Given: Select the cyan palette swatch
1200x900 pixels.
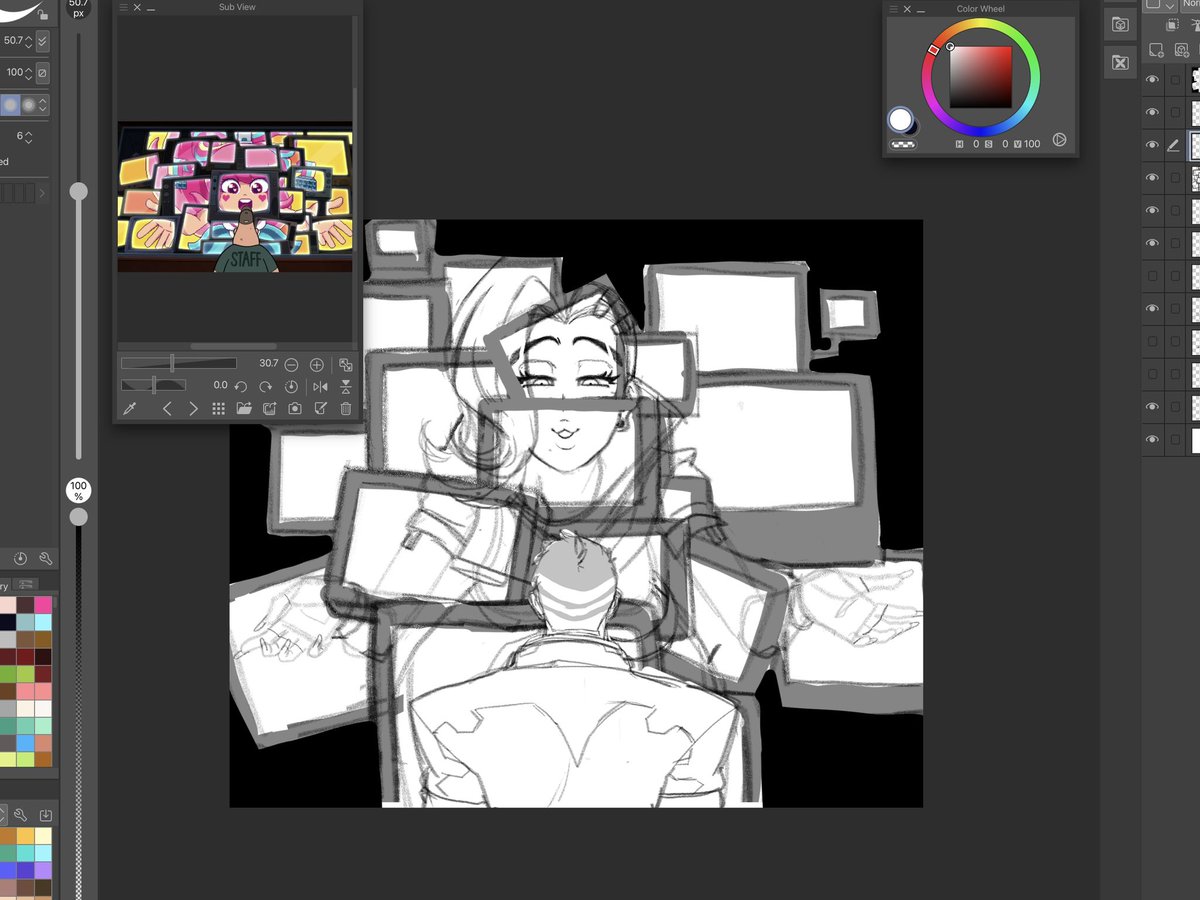Looking at the screenshot, I should coord(43,620).
